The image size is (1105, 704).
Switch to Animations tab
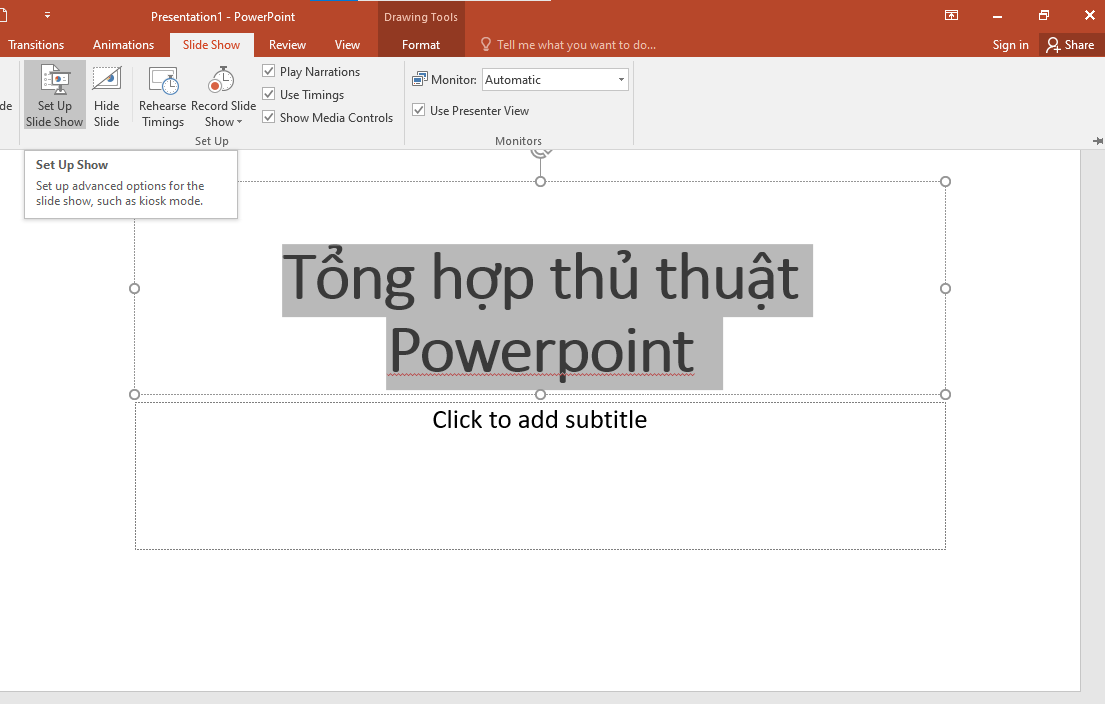coord(123,44)
